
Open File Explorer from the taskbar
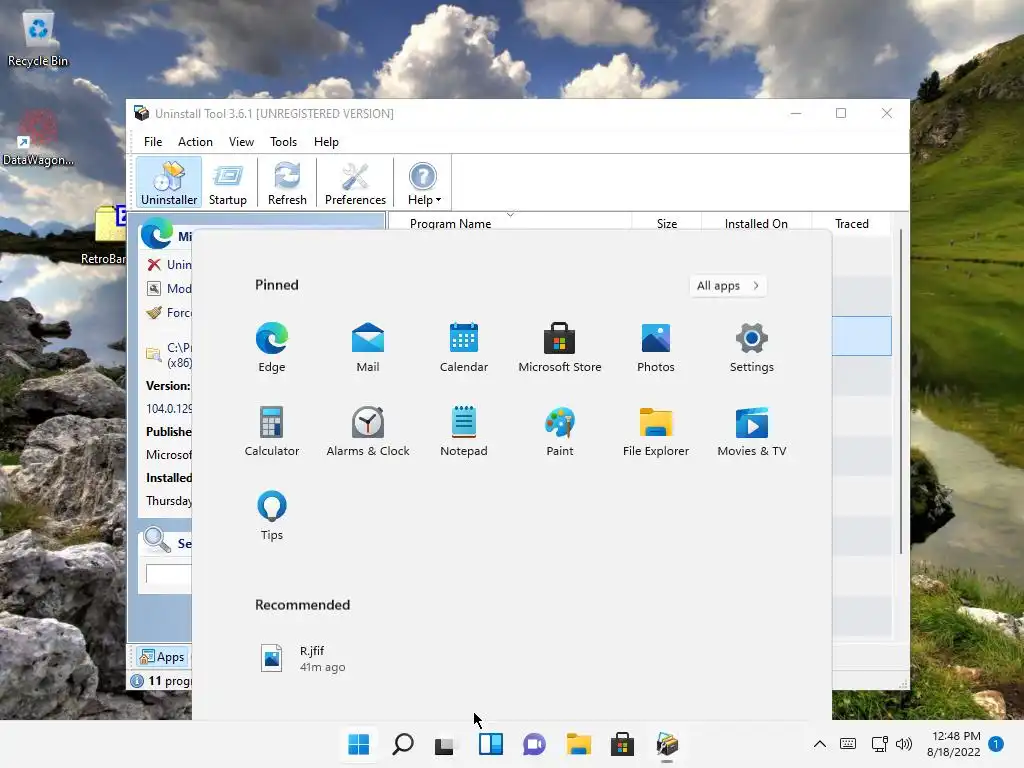pyautogui.click(x=579, y=744)
